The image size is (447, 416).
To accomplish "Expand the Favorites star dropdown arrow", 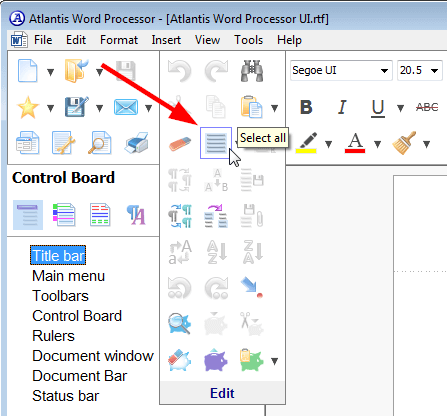I will coord(50,108).
